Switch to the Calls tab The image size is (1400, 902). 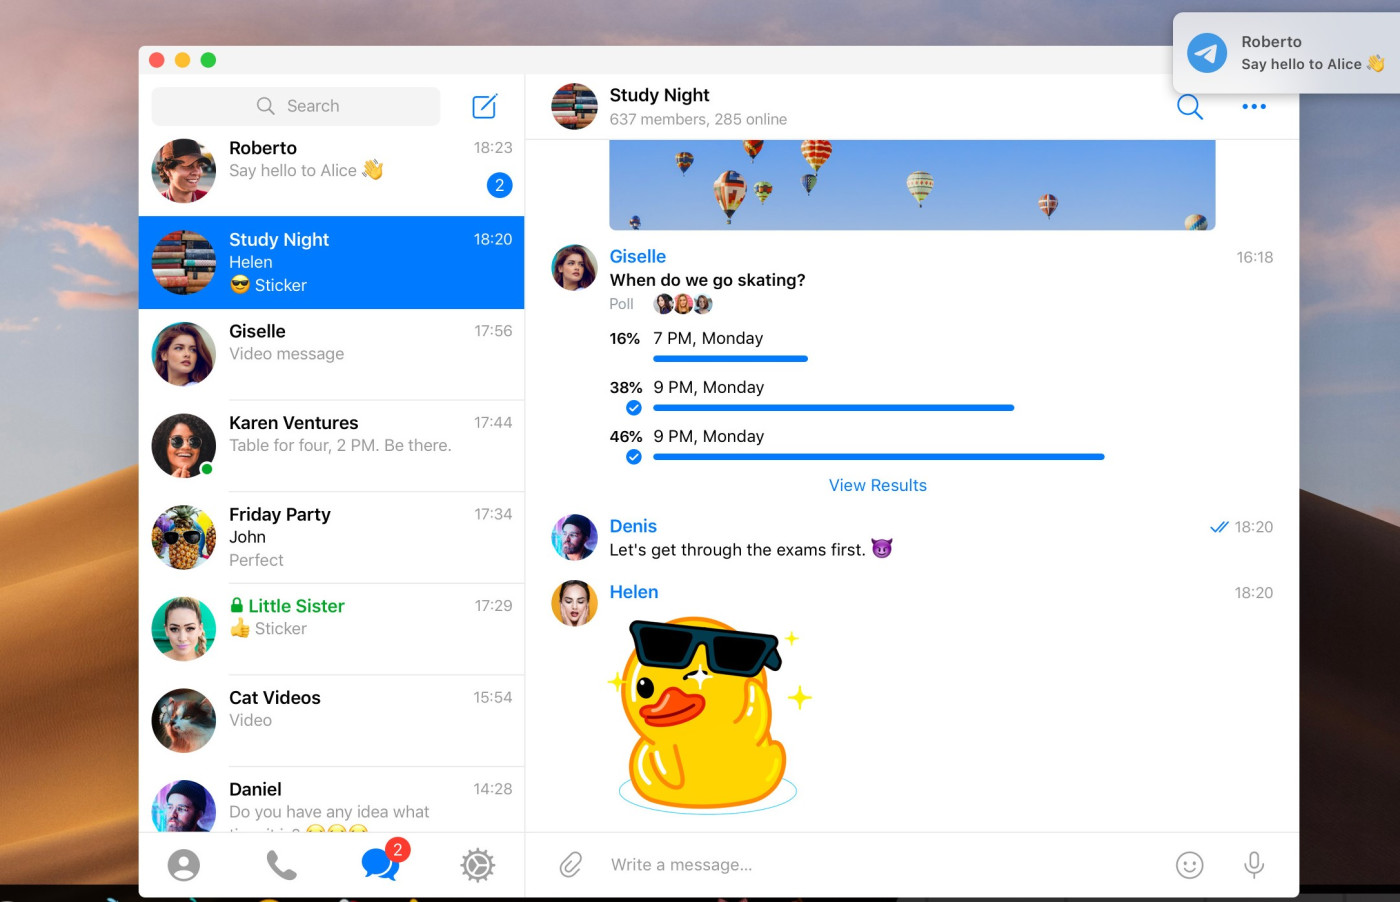click(x=281, y=865)
